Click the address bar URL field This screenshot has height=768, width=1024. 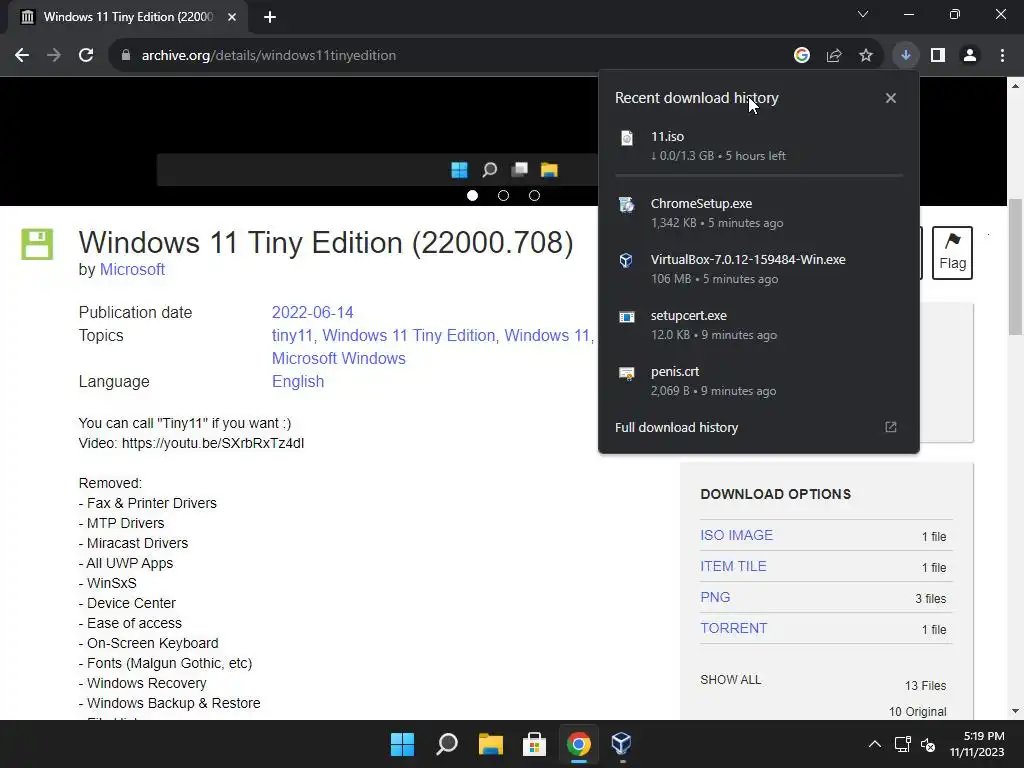pyautogui.click(x=457, y=56)
